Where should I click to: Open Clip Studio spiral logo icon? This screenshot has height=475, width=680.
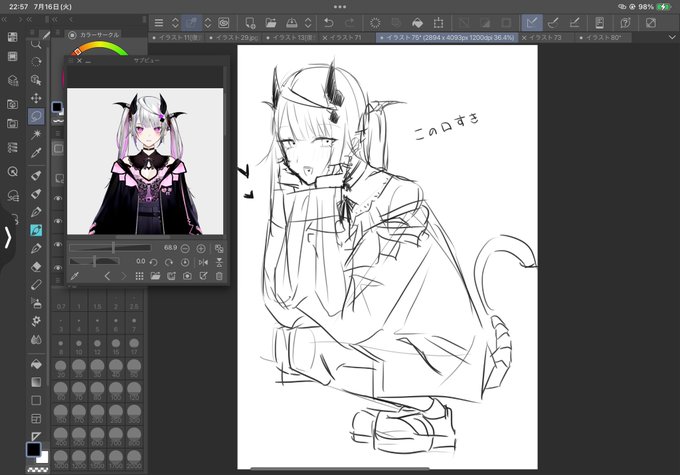pyautogui.click(x=224, y=23)
